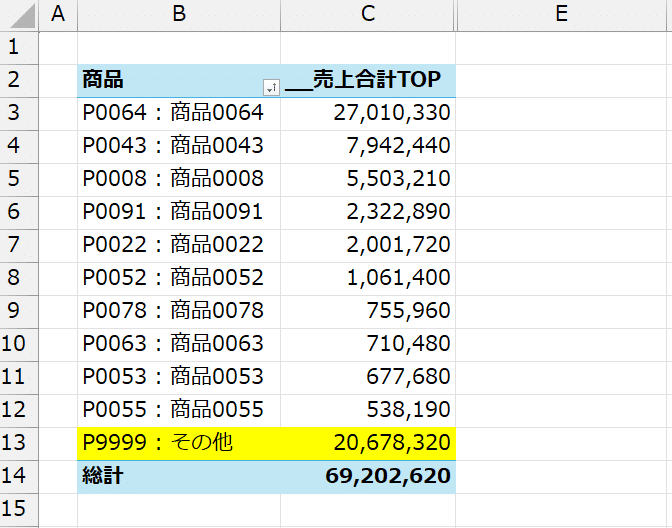Select cell P0043：商品0043
Screen dimensions: 672x528
point(179,147)
